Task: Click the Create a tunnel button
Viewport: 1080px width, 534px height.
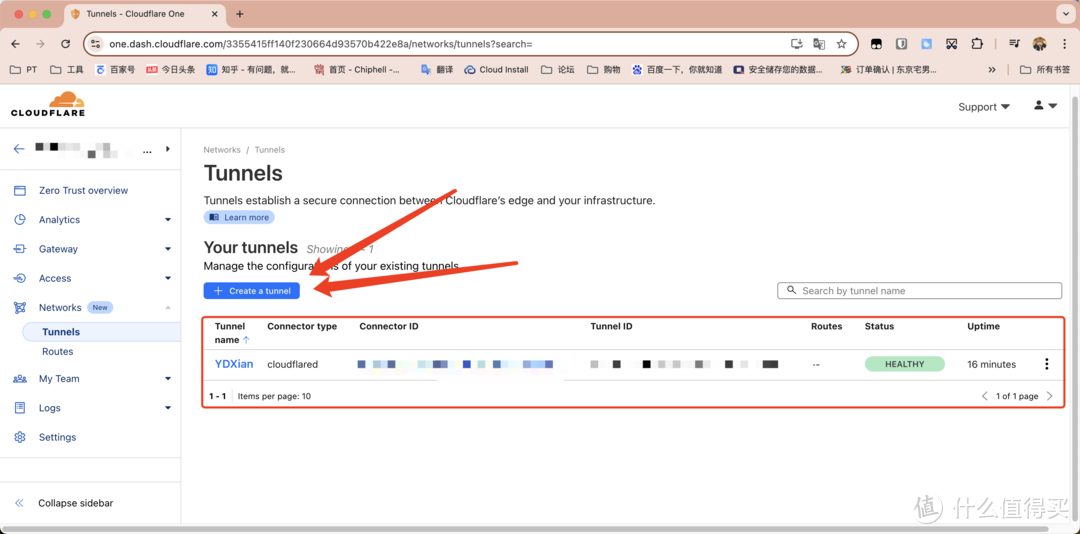Action: point(252,291)
